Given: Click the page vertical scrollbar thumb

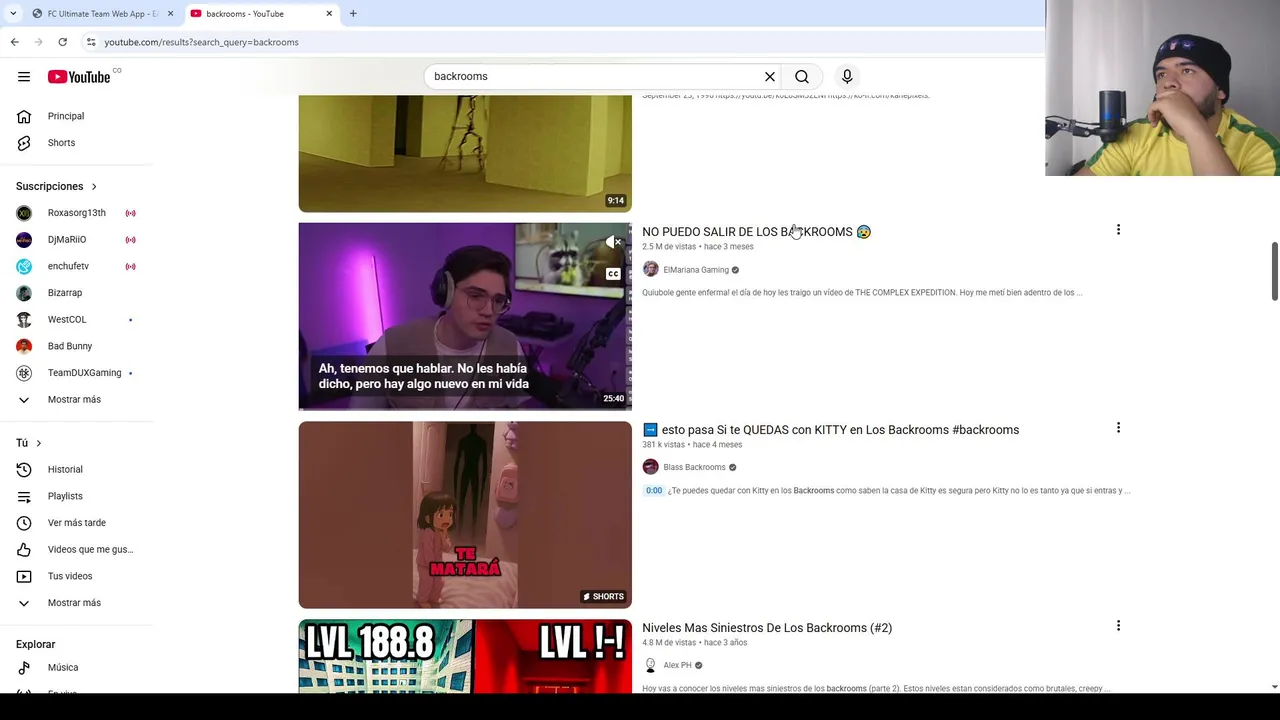Looking at the screenshot, I should [x=1274, y=270].
